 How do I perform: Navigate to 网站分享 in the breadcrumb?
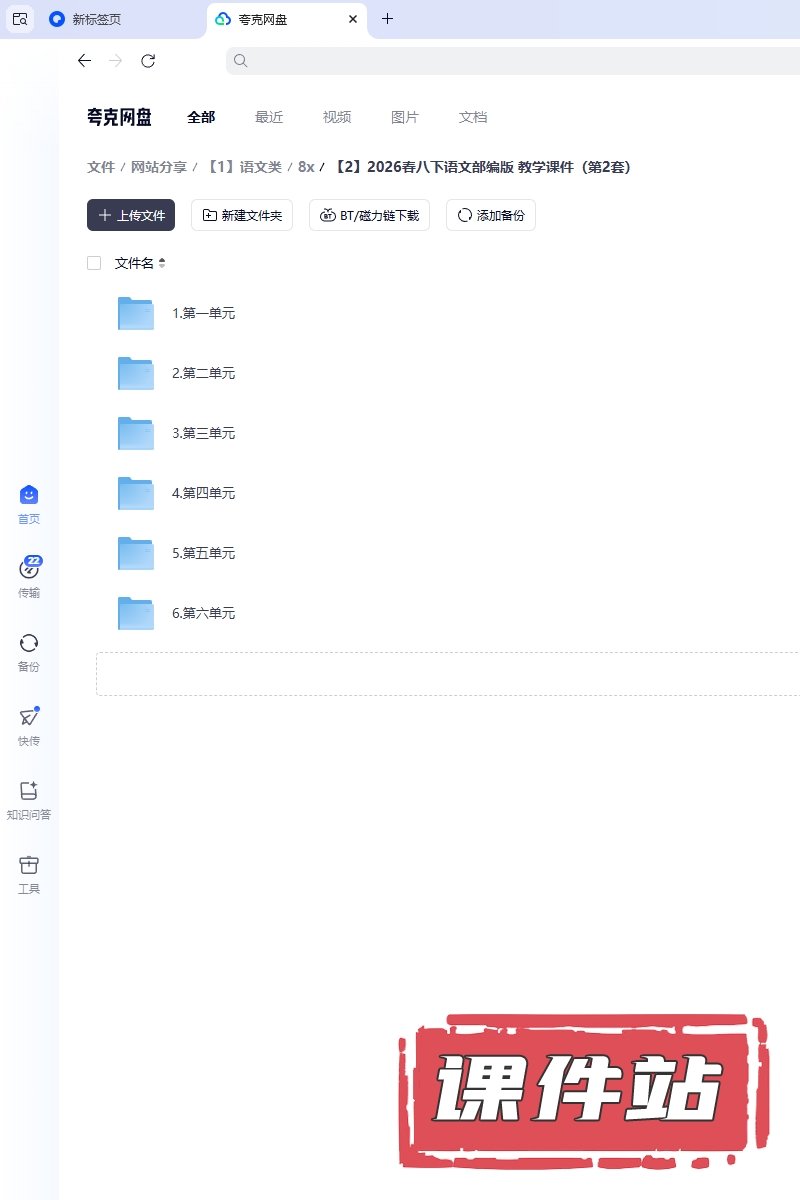[159, 167]
